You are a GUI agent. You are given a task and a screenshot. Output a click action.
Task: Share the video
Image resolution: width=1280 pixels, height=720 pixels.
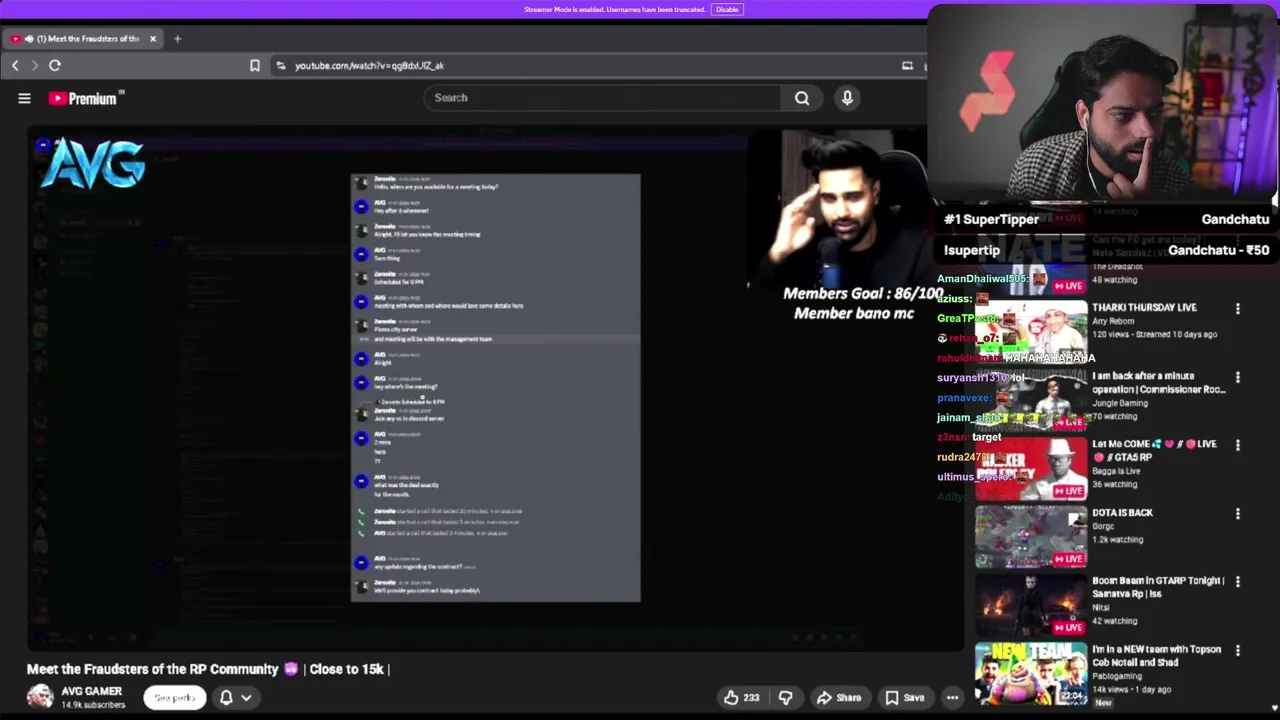coord(838,698)
